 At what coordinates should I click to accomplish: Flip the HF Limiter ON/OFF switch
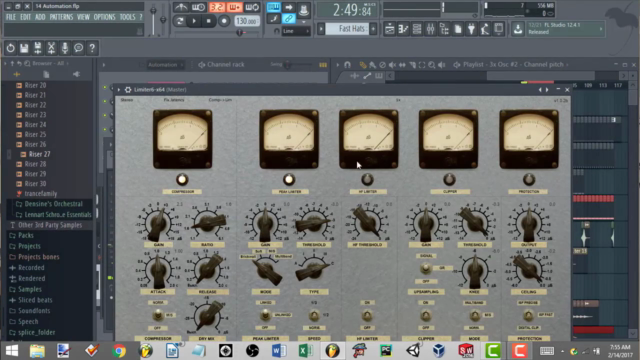point(367,315)
